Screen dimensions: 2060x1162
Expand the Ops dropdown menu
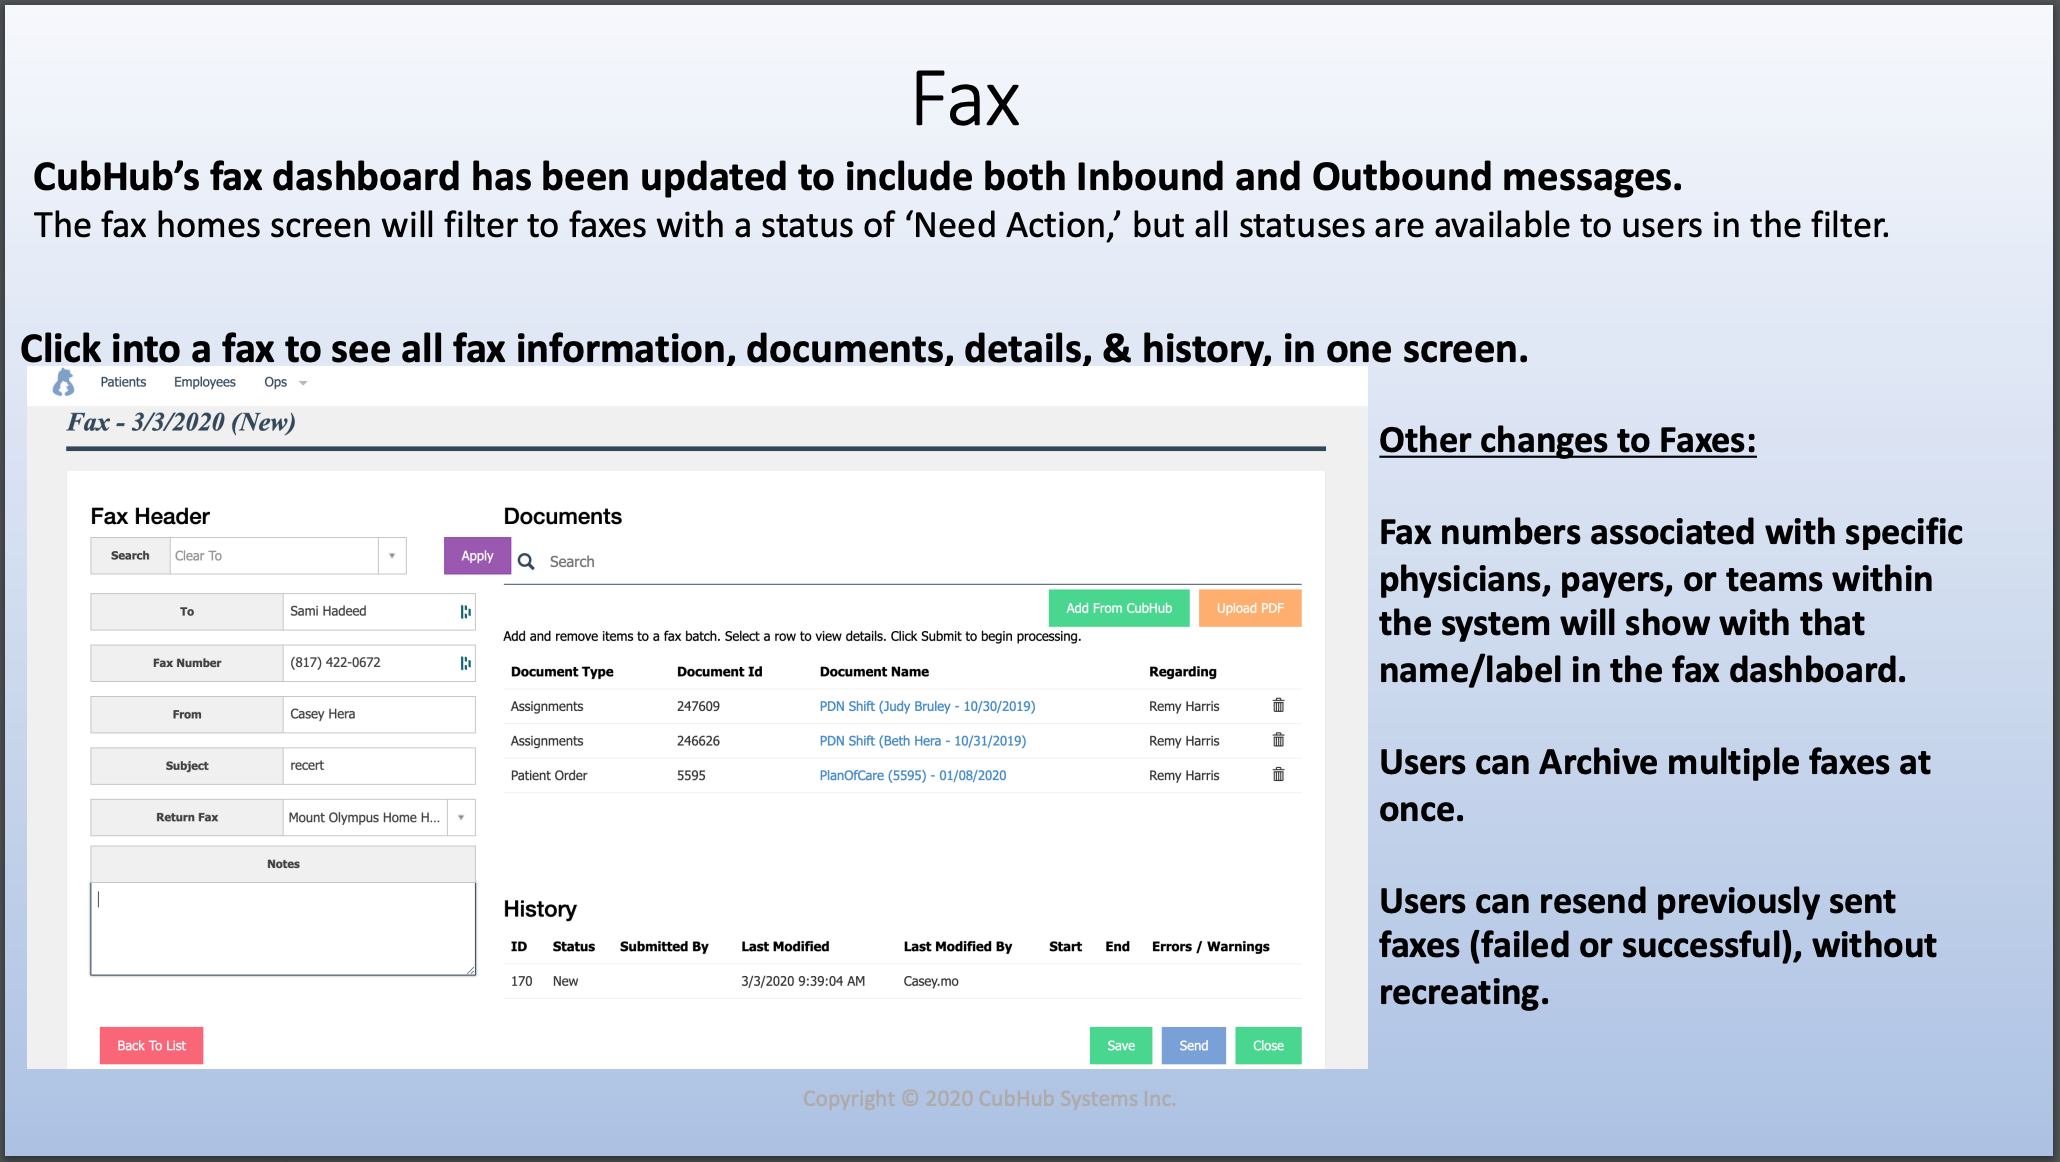(285, 382)
